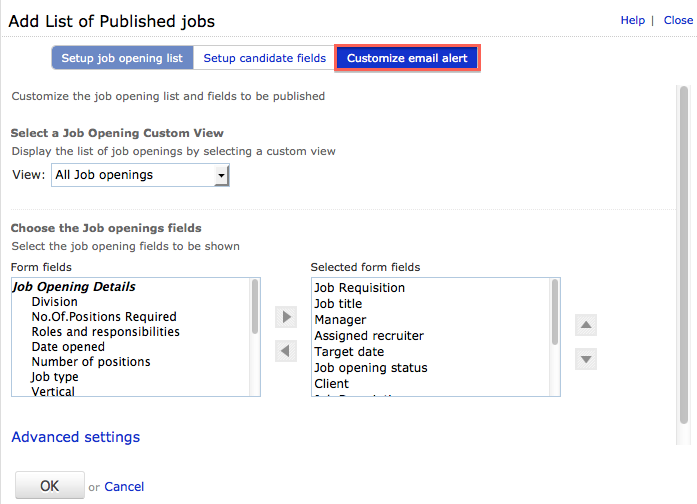This screenshot has height=504, width=697.
Task: Select Job opening status in selected fields
Action: (371, 368)
